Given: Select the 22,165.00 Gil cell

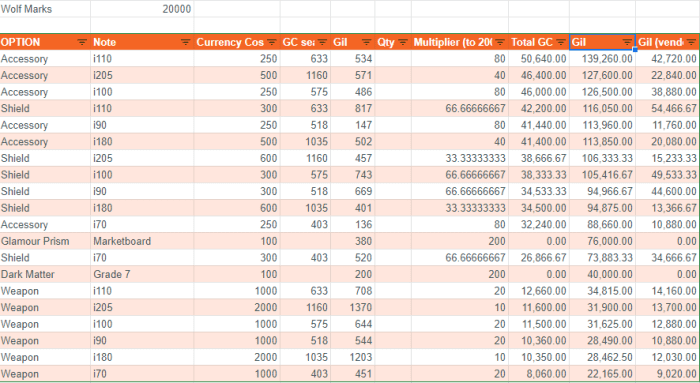Looking at the screenshot, I should [602, 374].
